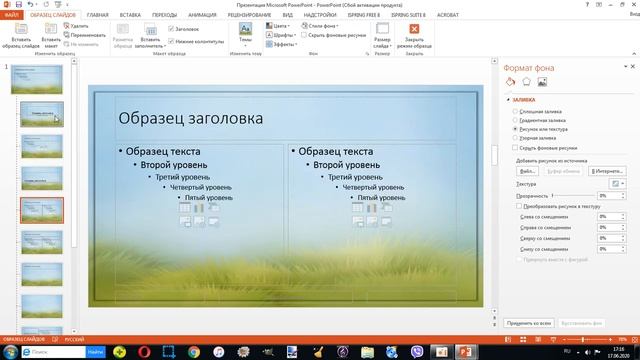The image size is (640, 360).
Task: Open Picture tab icon in Format Background
Action: (x=542, y=82)
